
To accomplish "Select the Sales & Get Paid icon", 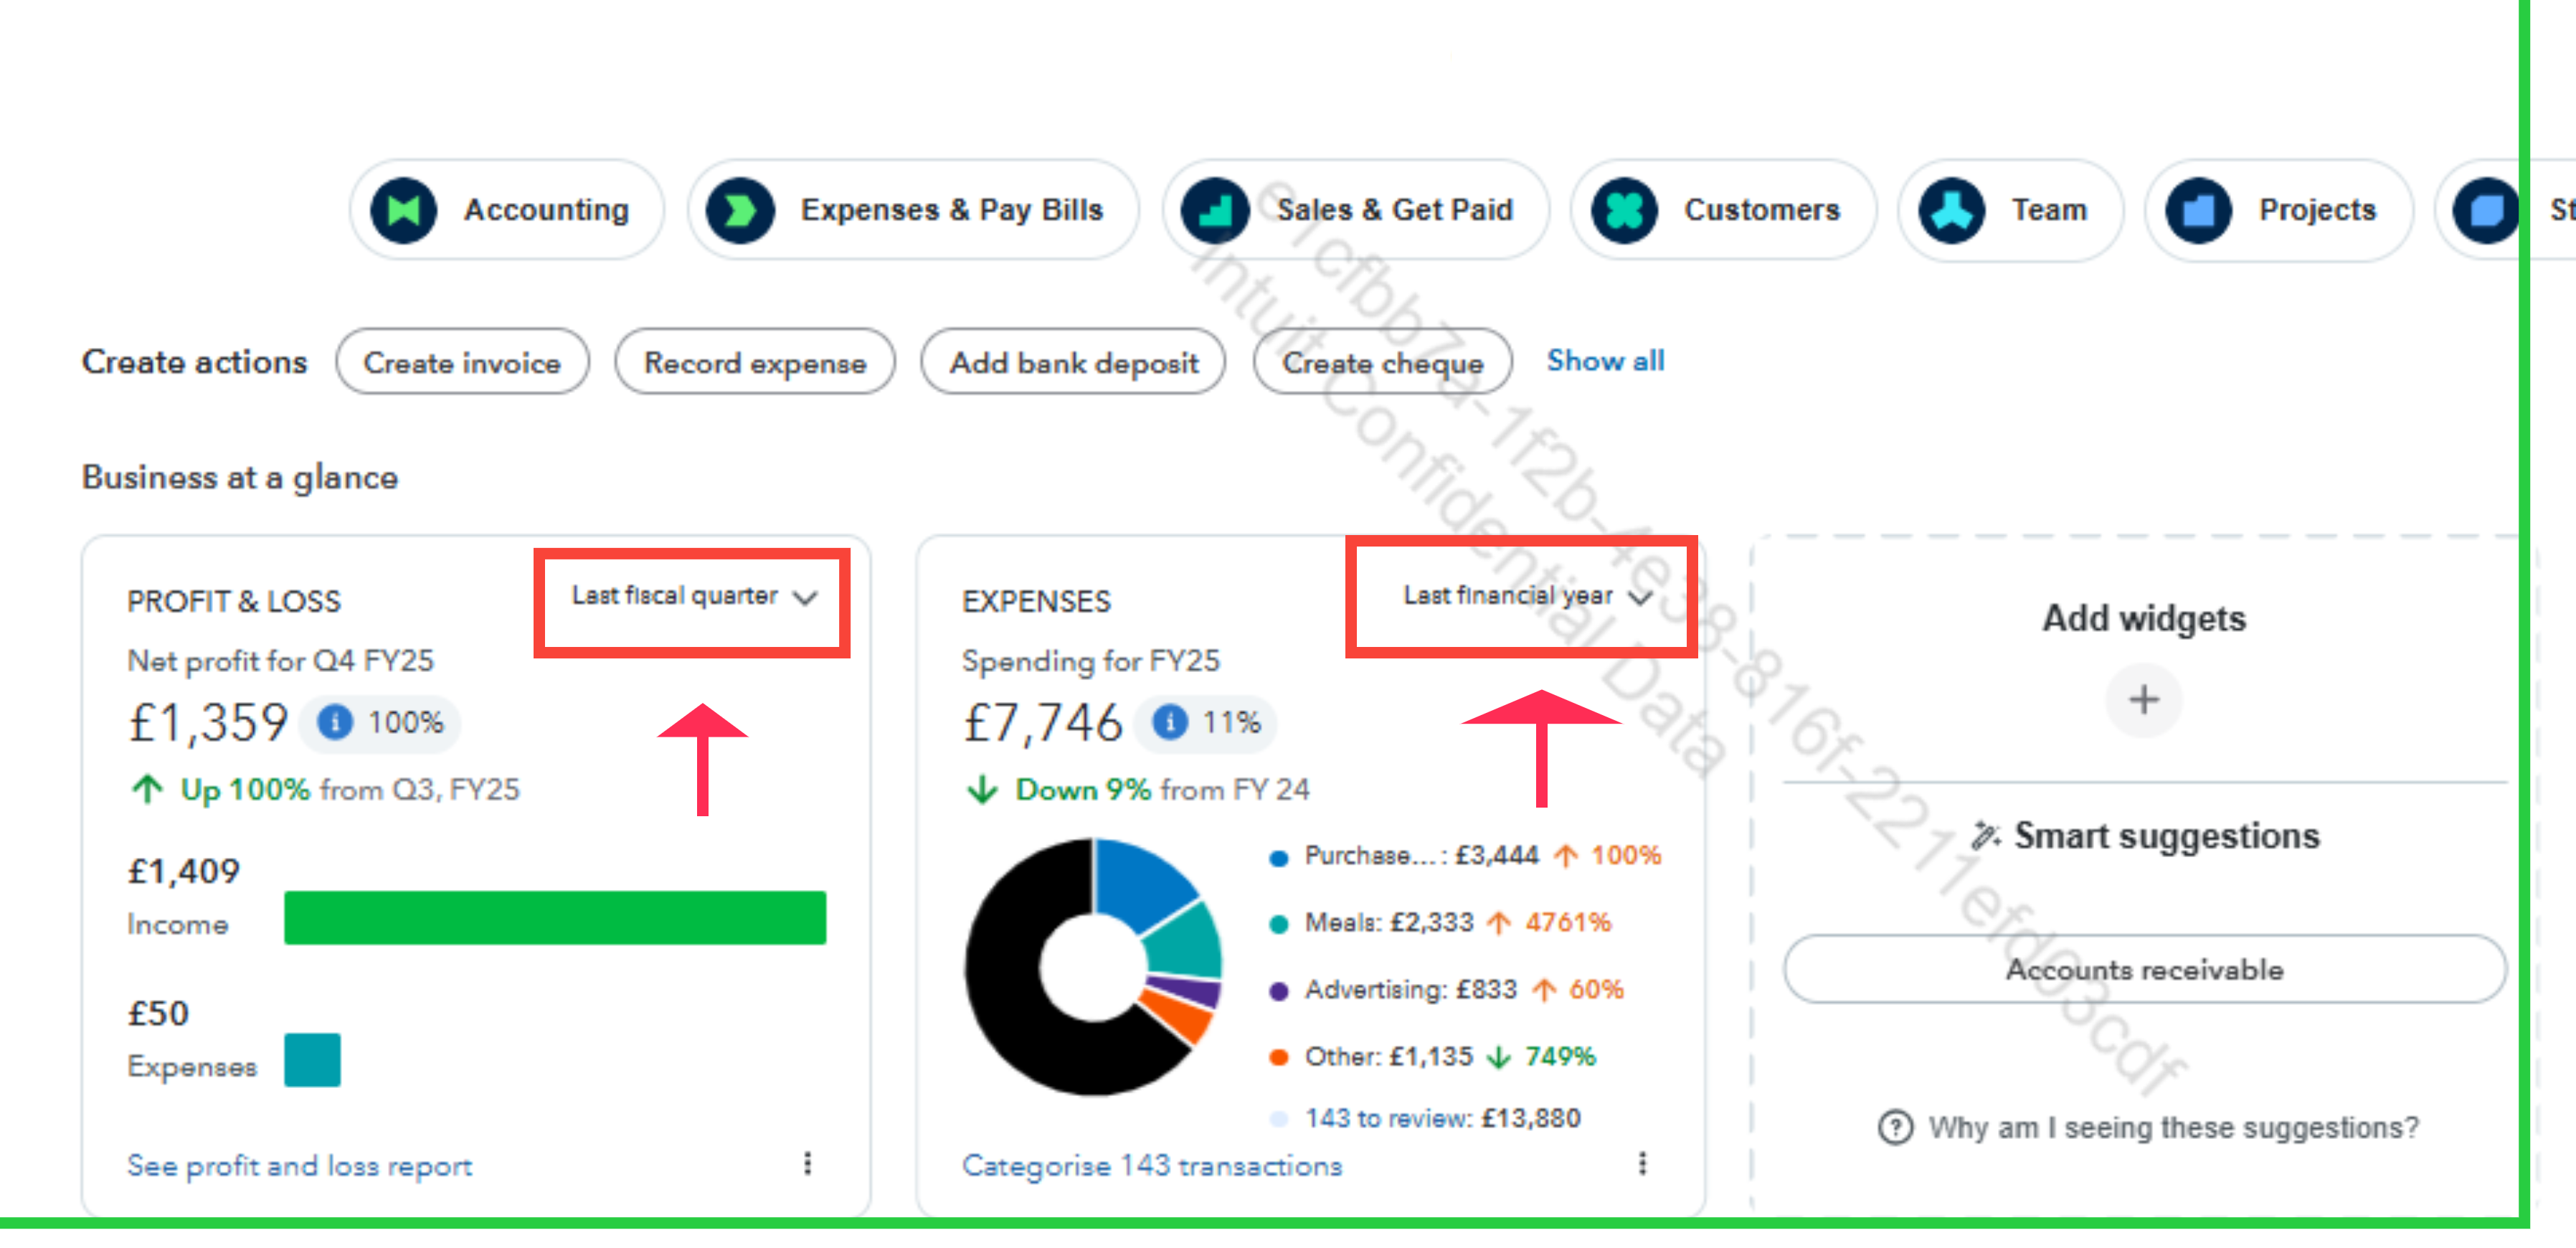I will (1215, 210).
